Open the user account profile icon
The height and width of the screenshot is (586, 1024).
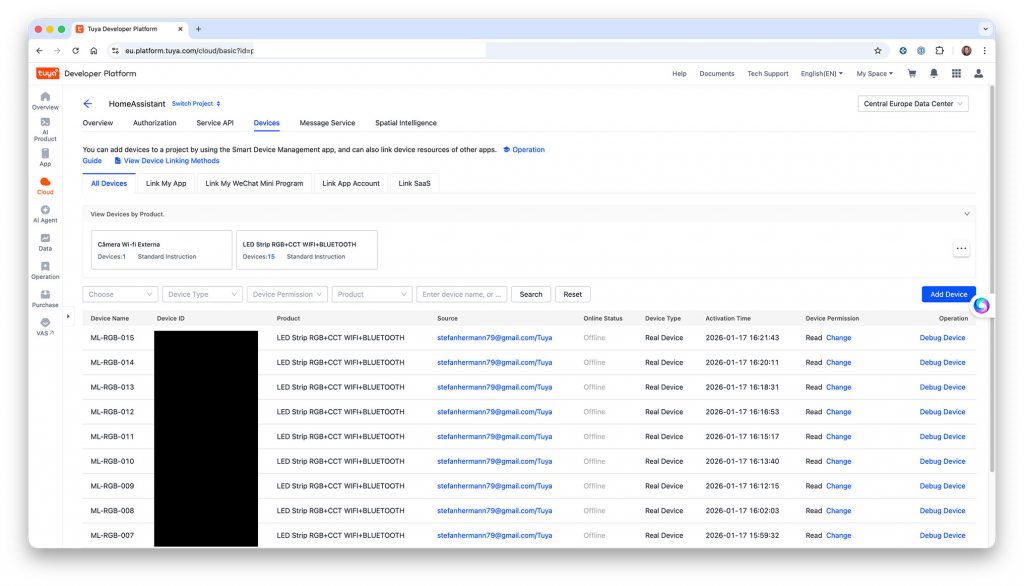pyautogui.click(x=978, y=73)
